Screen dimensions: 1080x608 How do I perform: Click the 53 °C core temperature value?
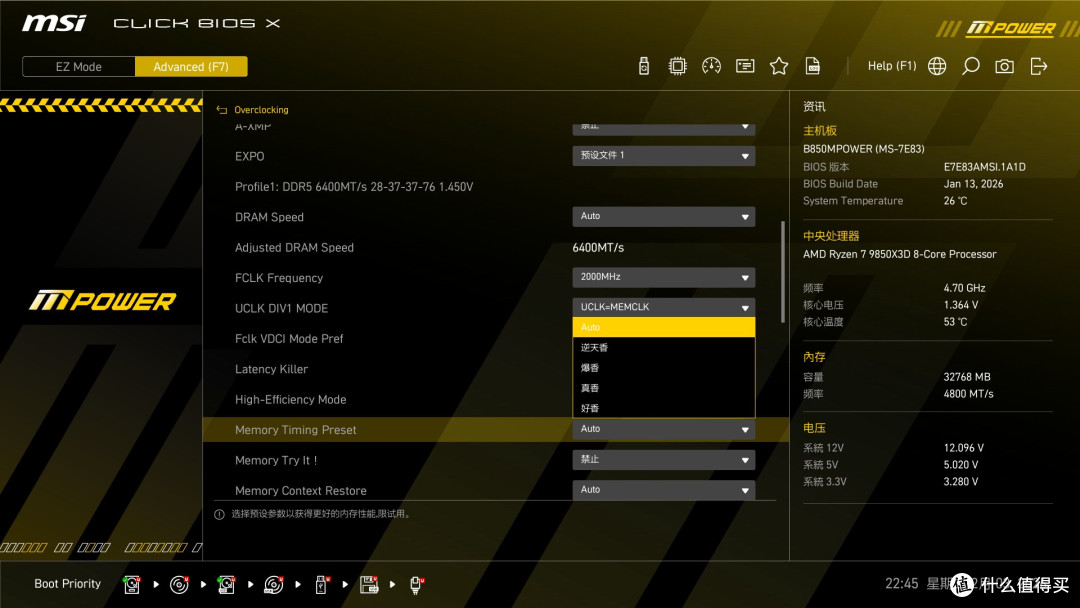[955, 322]
